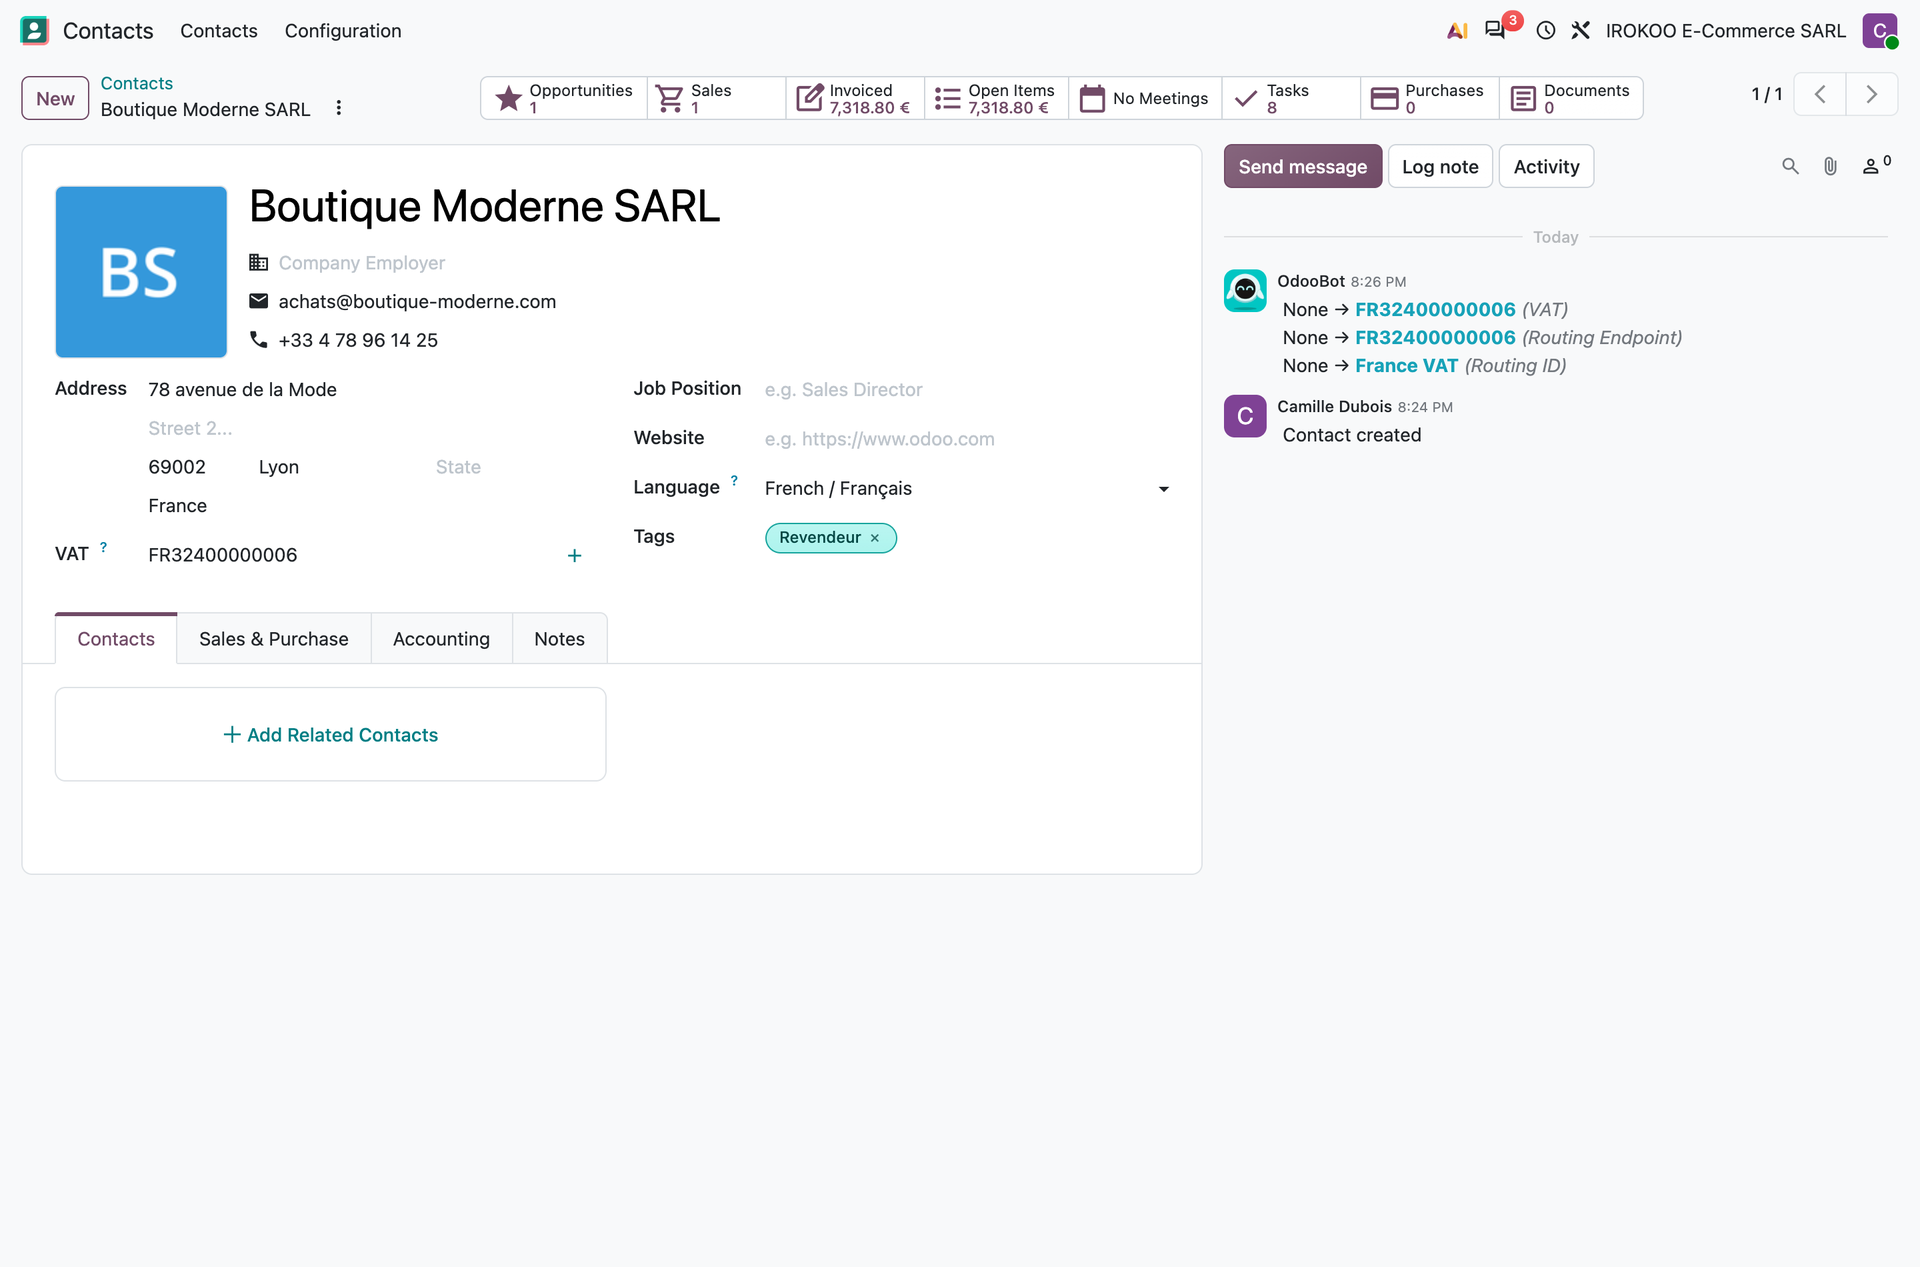Open Open Items stat button
Screen dimensions: 1920x1267
pos(996,98)
